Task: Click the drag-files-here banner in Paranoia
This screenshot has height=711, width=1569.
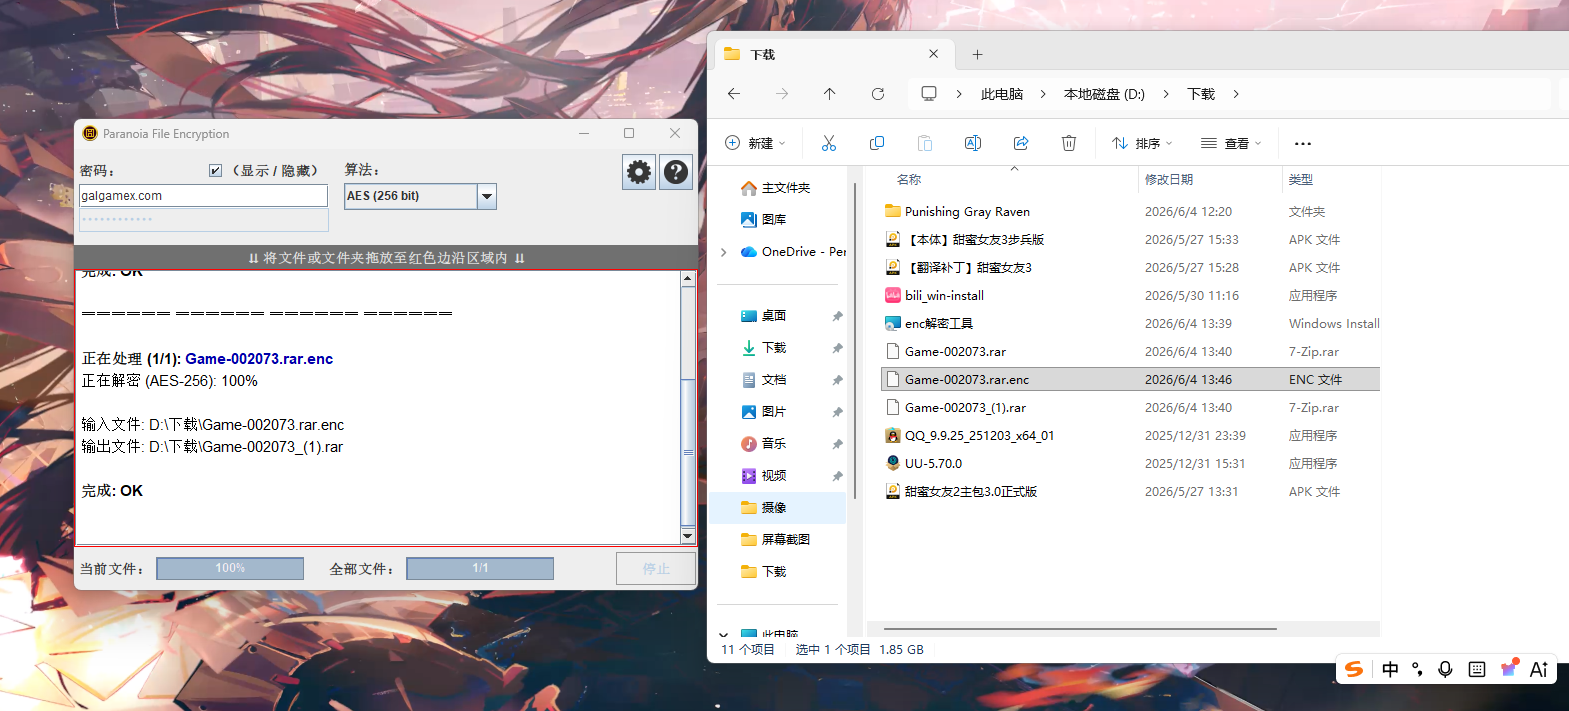Action: tap(386, 258)
